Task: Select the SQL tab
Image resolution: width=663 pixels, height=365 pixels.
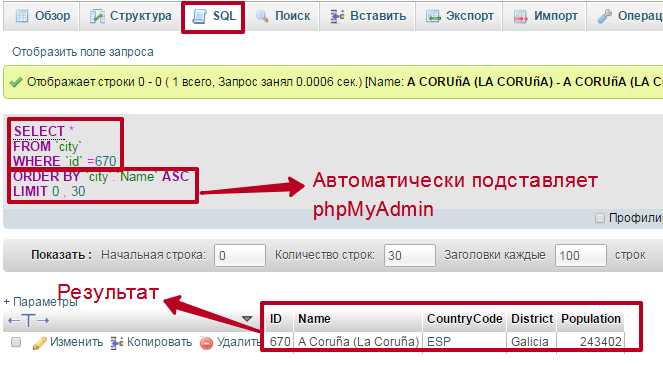Action: [x=213, y=16]
